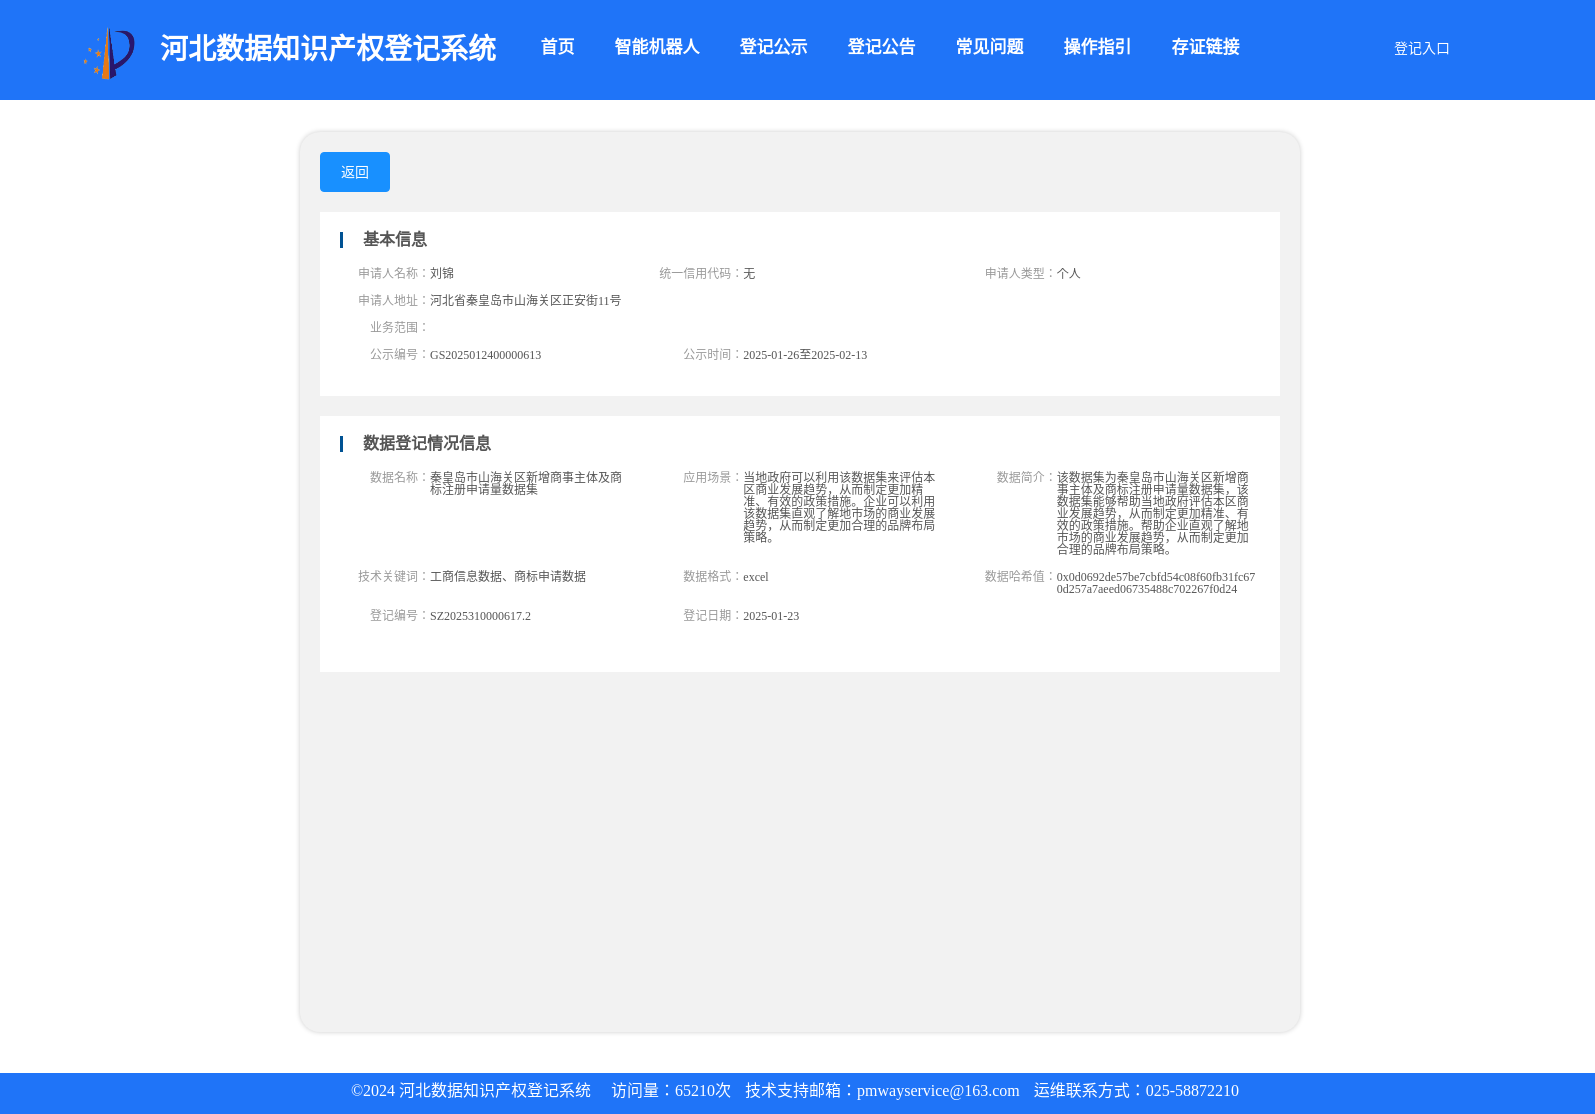The height and width of the screenshot is (1114, 1595).
Task: Open the 首页 menu item
Action: point(557,47)
